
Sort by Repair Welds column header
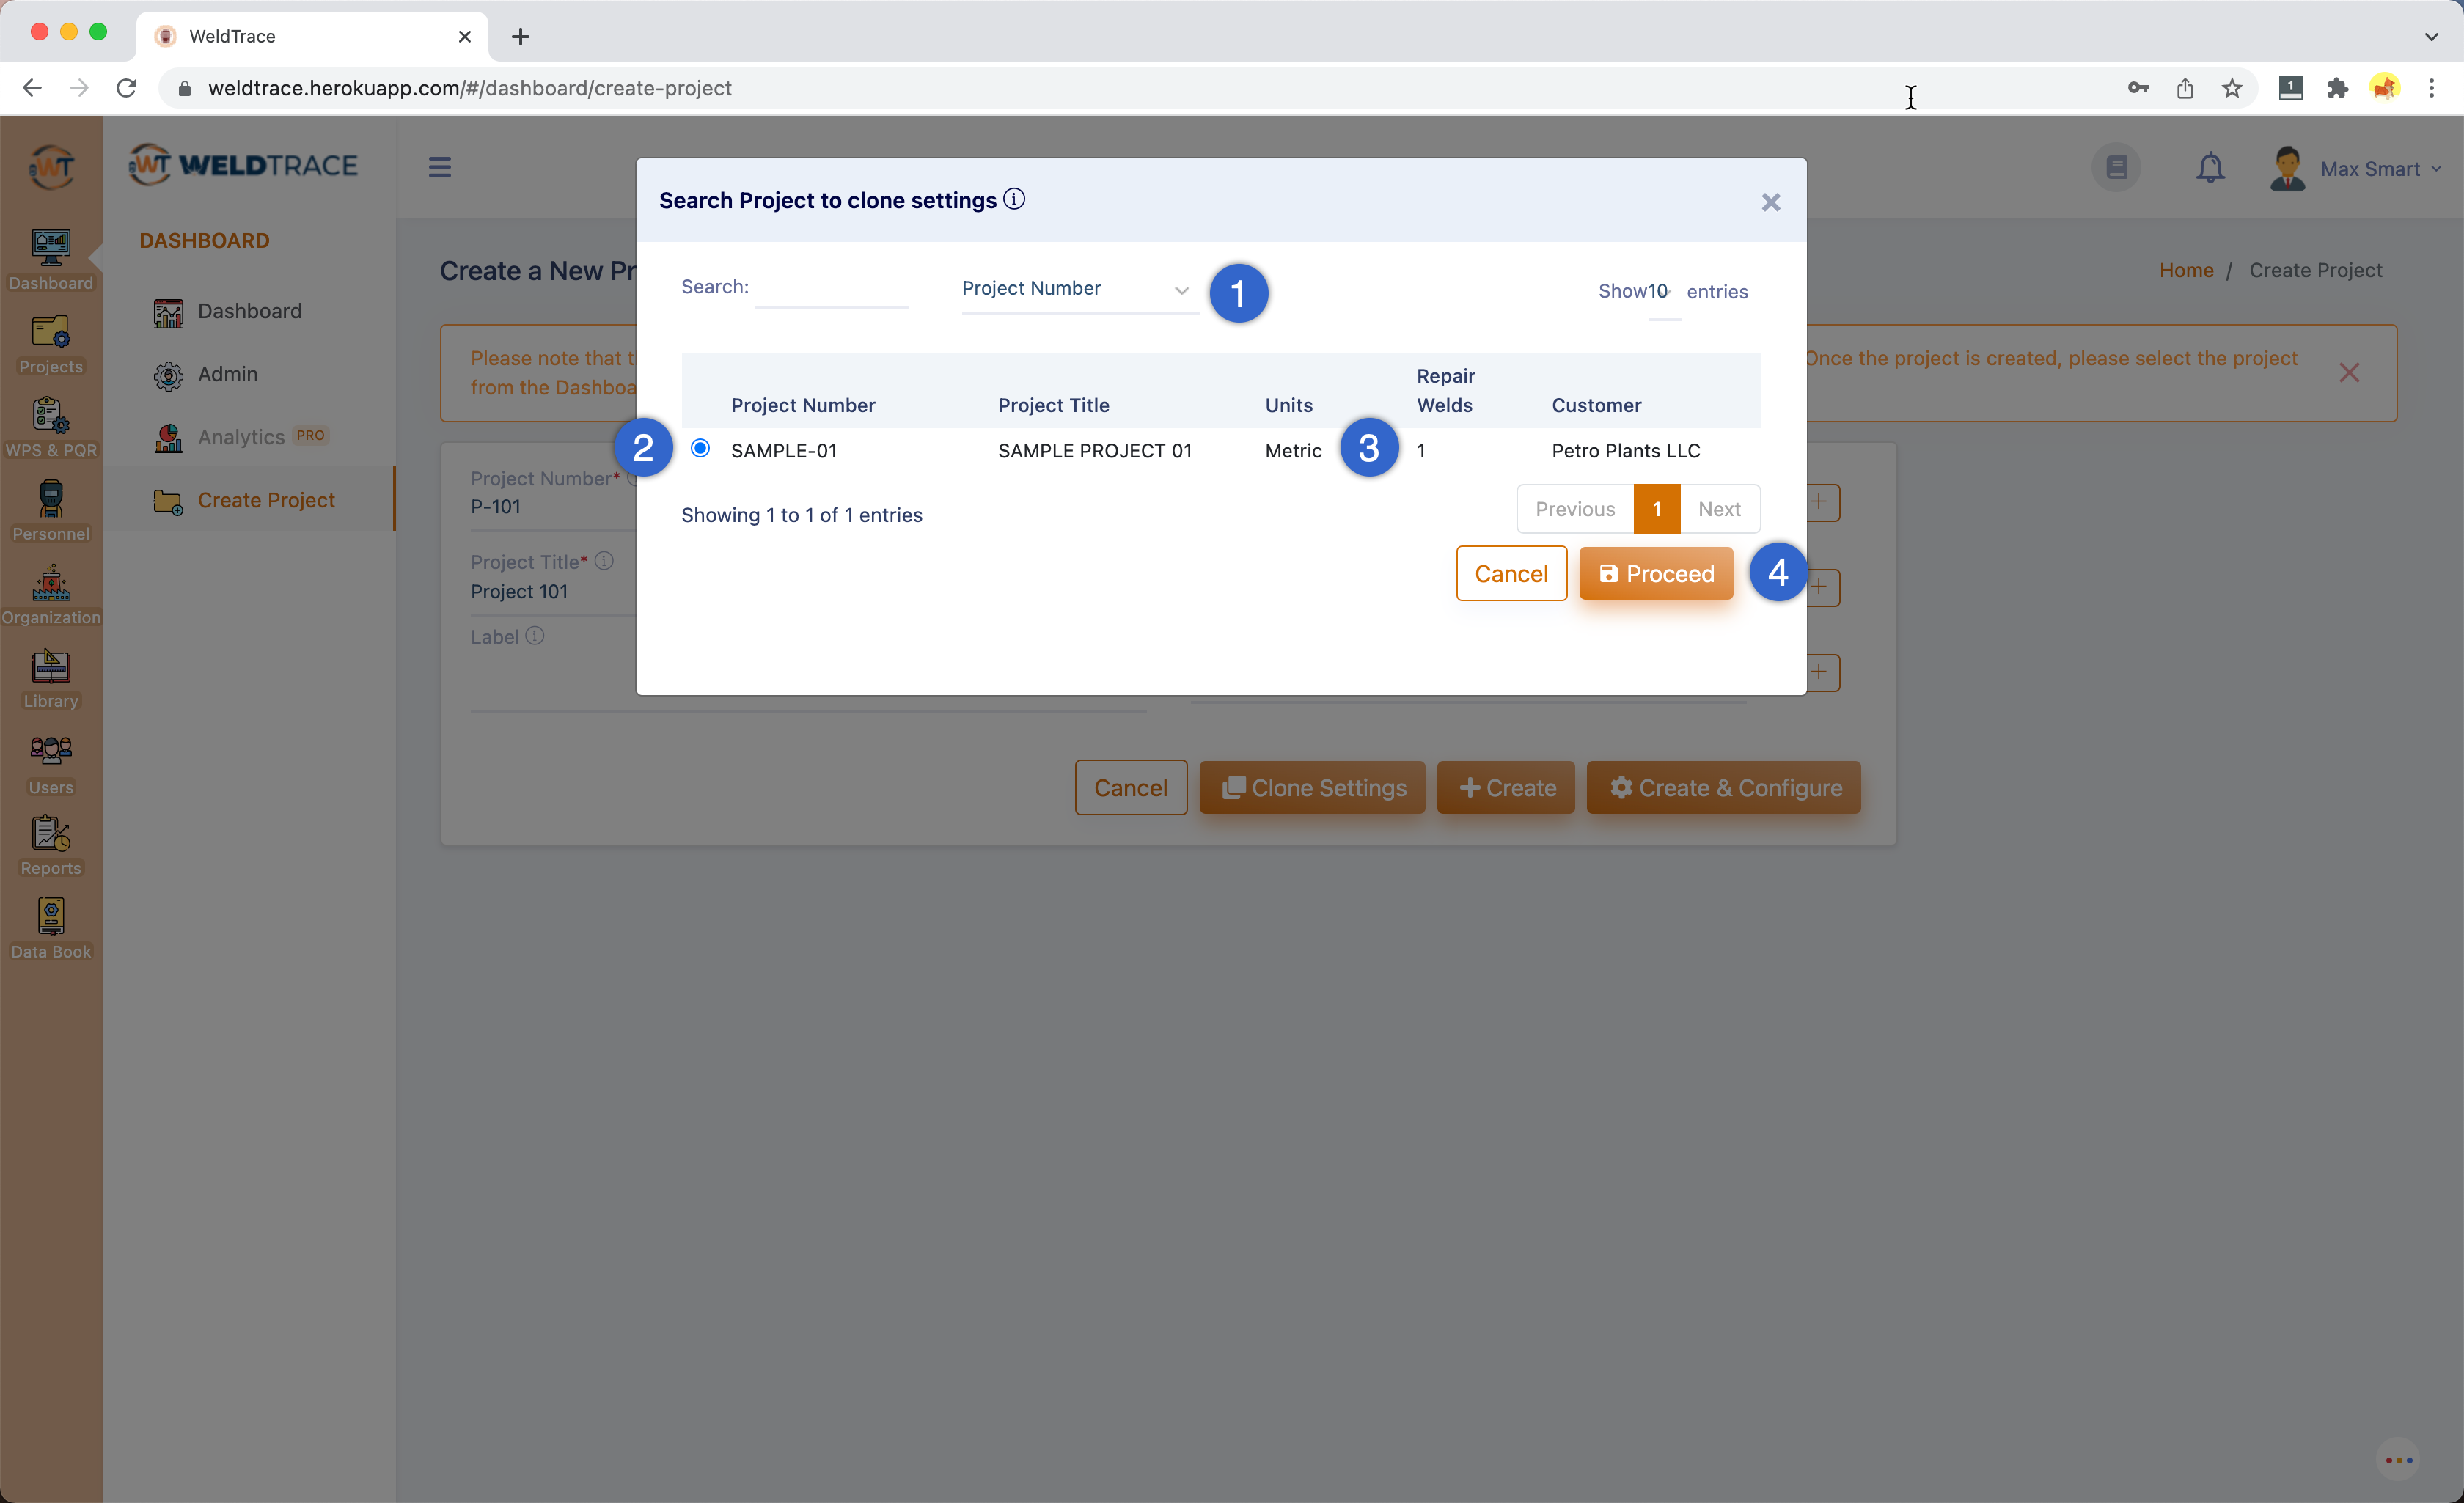[1445, 390]
